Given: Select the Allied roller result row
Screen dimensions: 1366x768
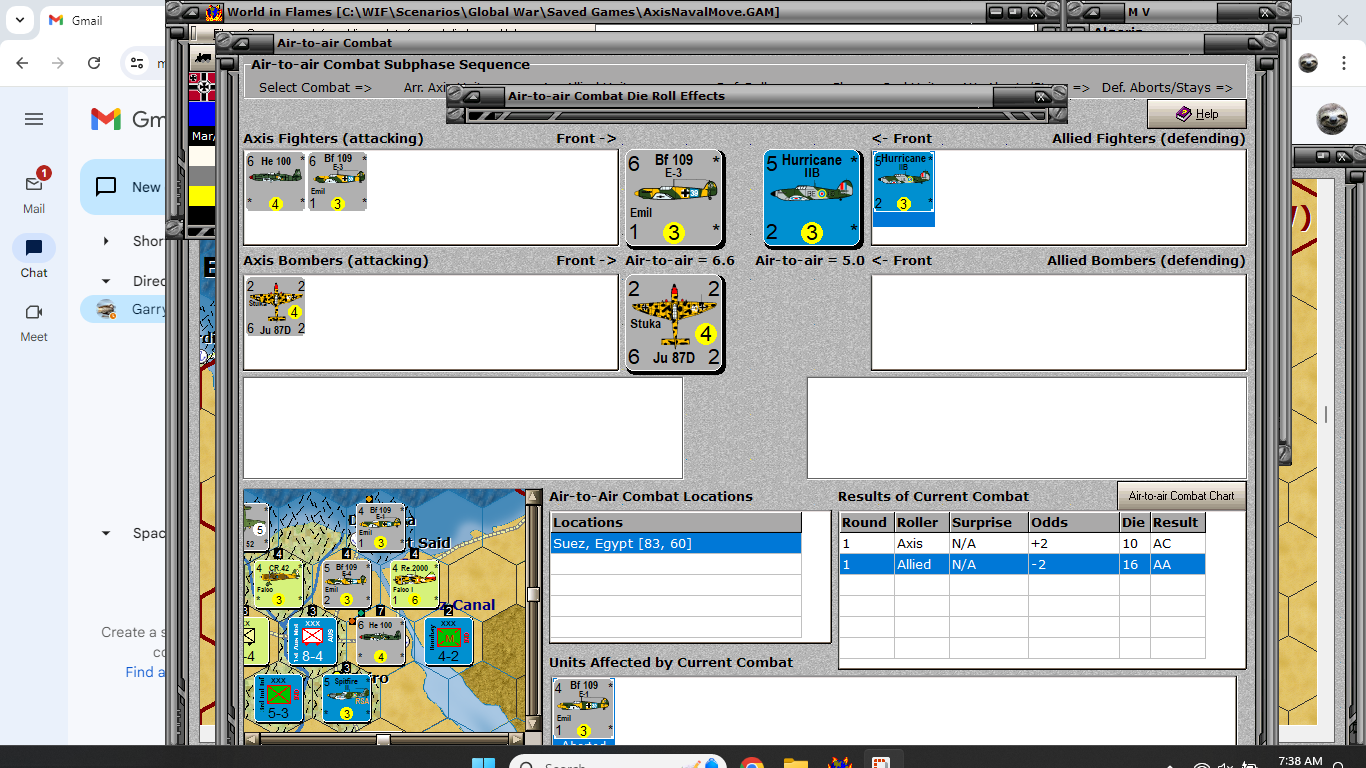Looking at the screenshot, I should pos(1022,565).
